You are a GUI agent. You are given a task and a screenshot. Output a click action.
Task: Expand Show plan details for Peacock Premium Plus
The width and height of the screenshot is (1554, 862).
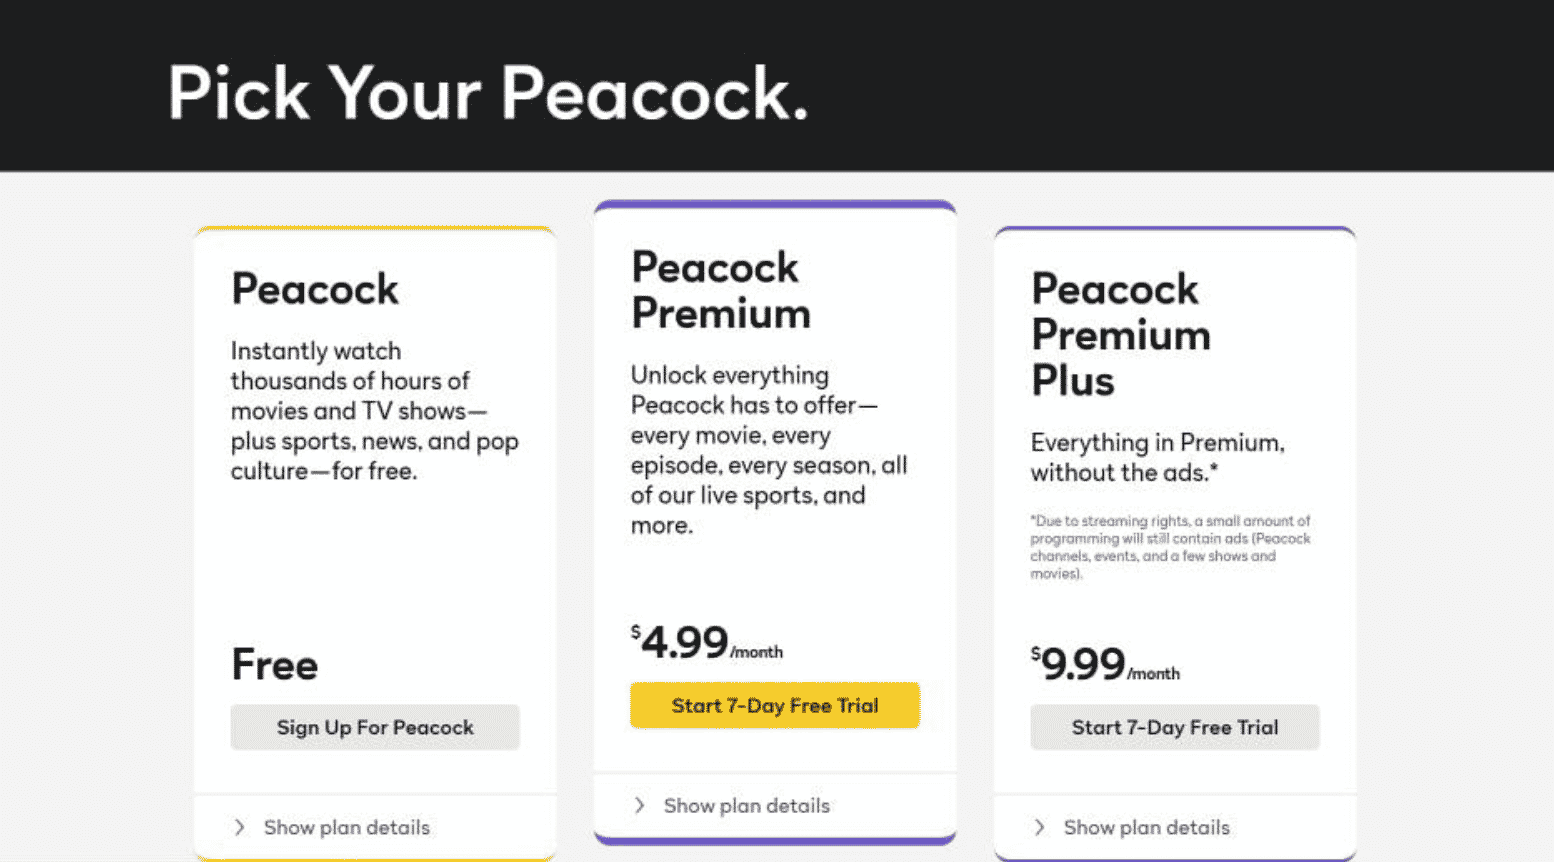coord(1146,827)
